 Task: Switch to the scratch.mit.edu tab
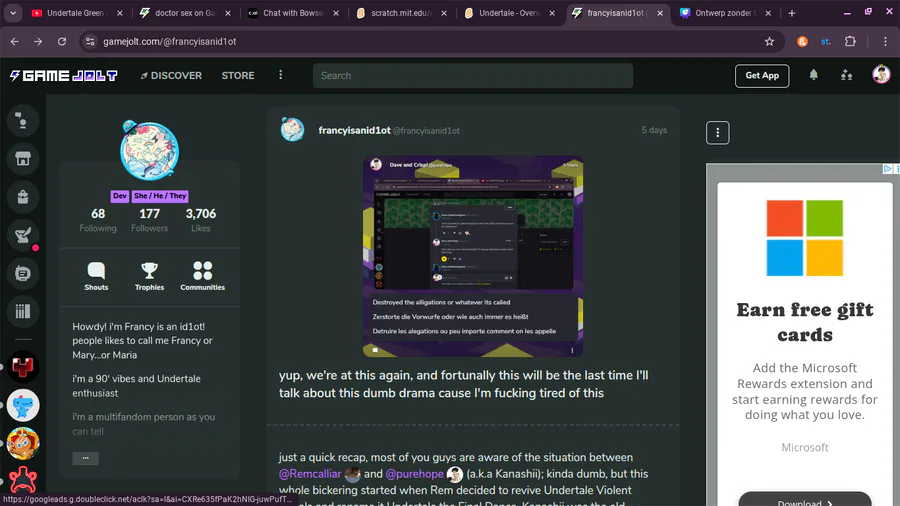pos(401,13)
